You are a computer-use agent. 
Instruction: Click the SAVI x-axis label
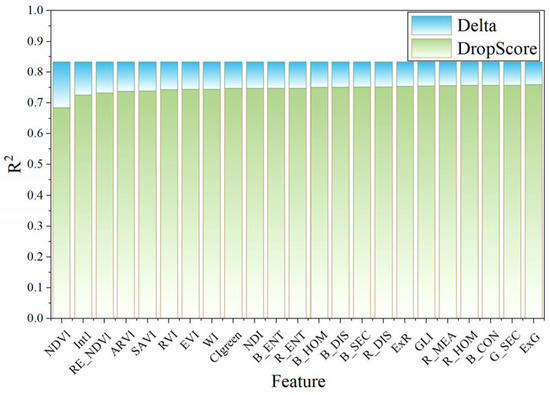(144, 343)
